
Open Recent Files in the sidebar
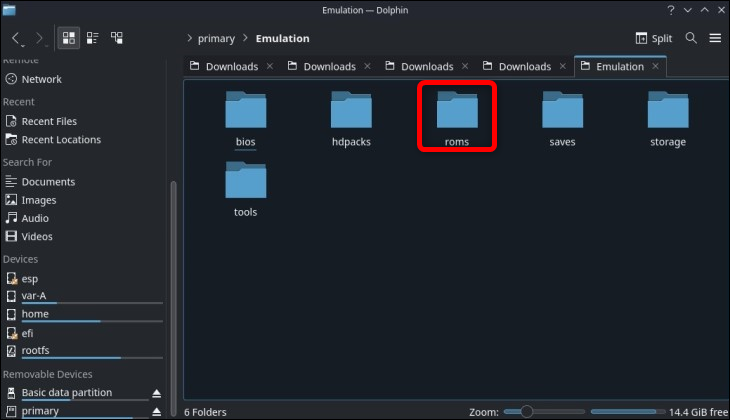(48, 122)
